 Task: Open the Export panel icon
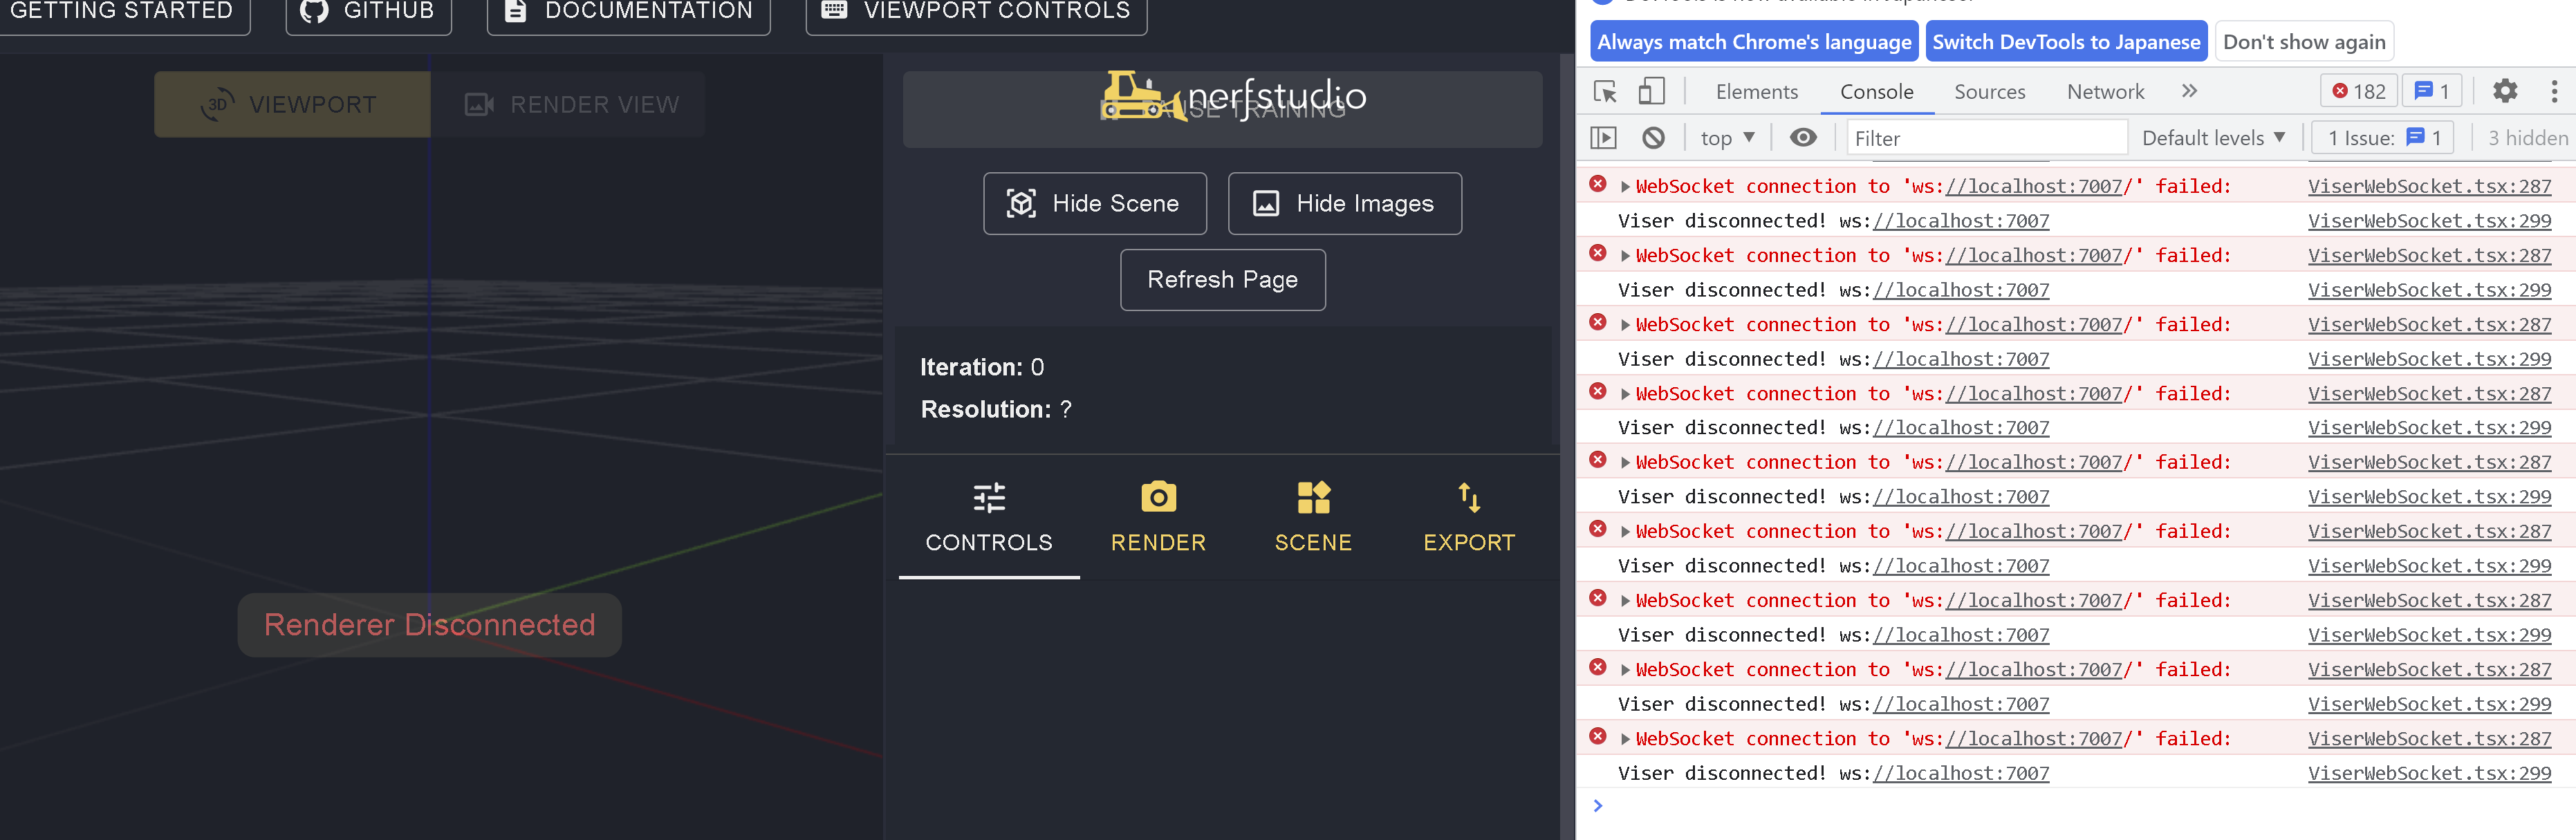[1468, 497]
